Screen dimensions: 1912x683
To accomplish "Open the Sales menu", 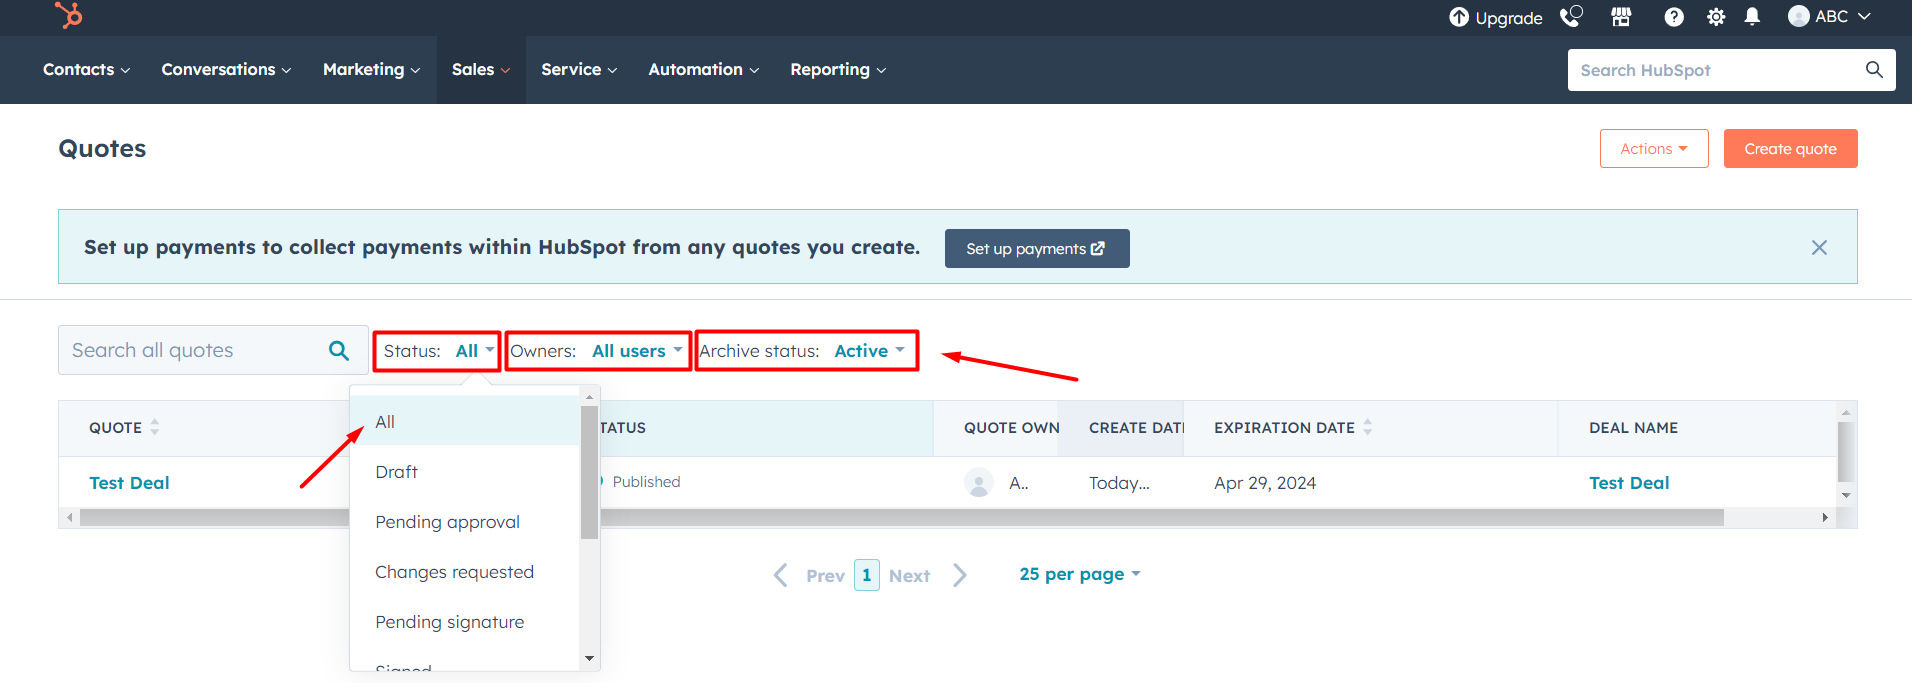I will pos(481,70).
